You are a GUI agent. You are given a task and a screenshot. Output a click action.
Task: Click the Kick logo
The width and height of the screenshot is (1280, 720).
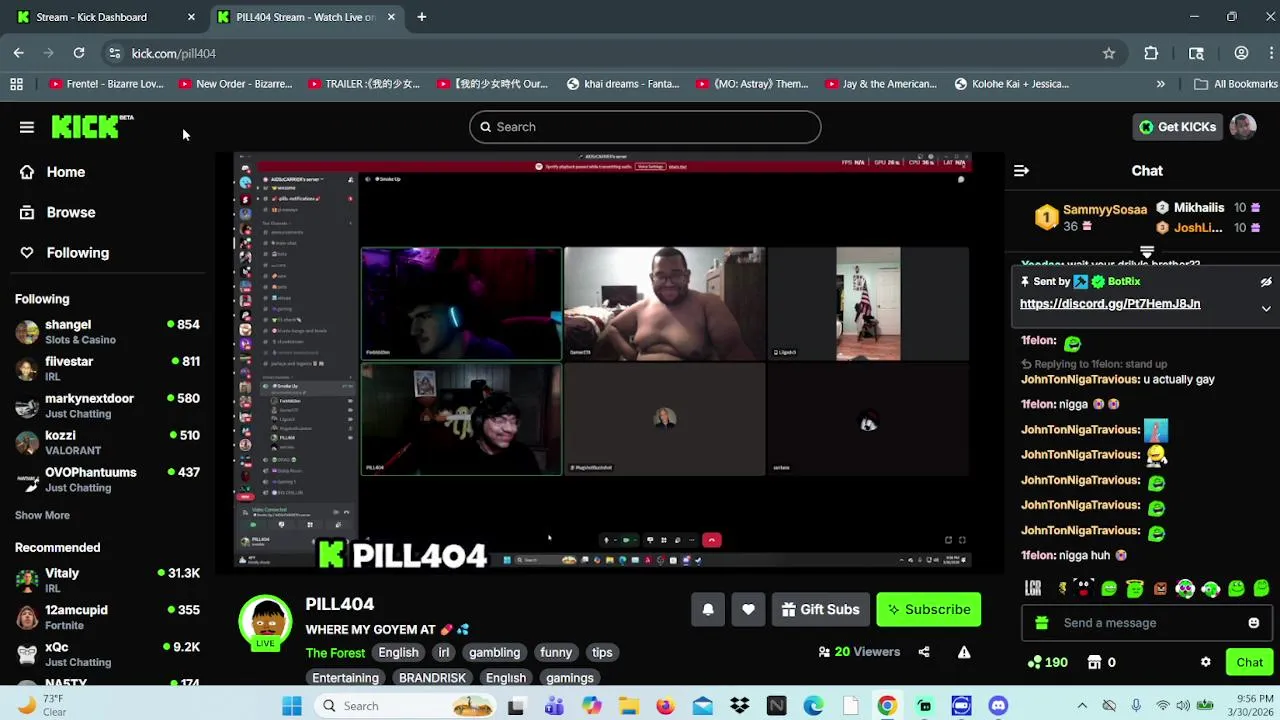(92, 127)
